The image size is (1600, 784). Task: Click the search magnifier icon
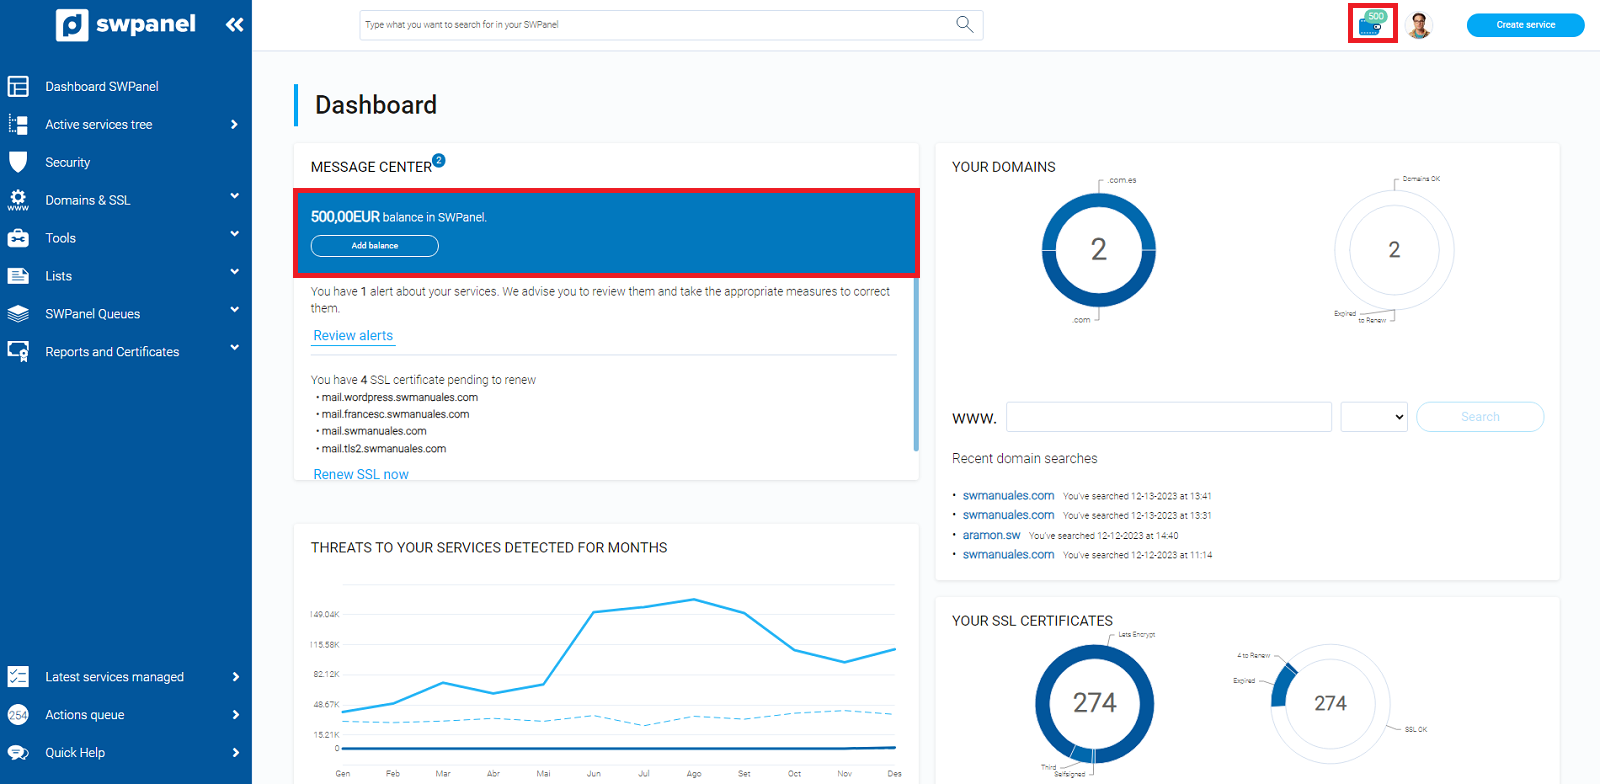click(964, 24)
